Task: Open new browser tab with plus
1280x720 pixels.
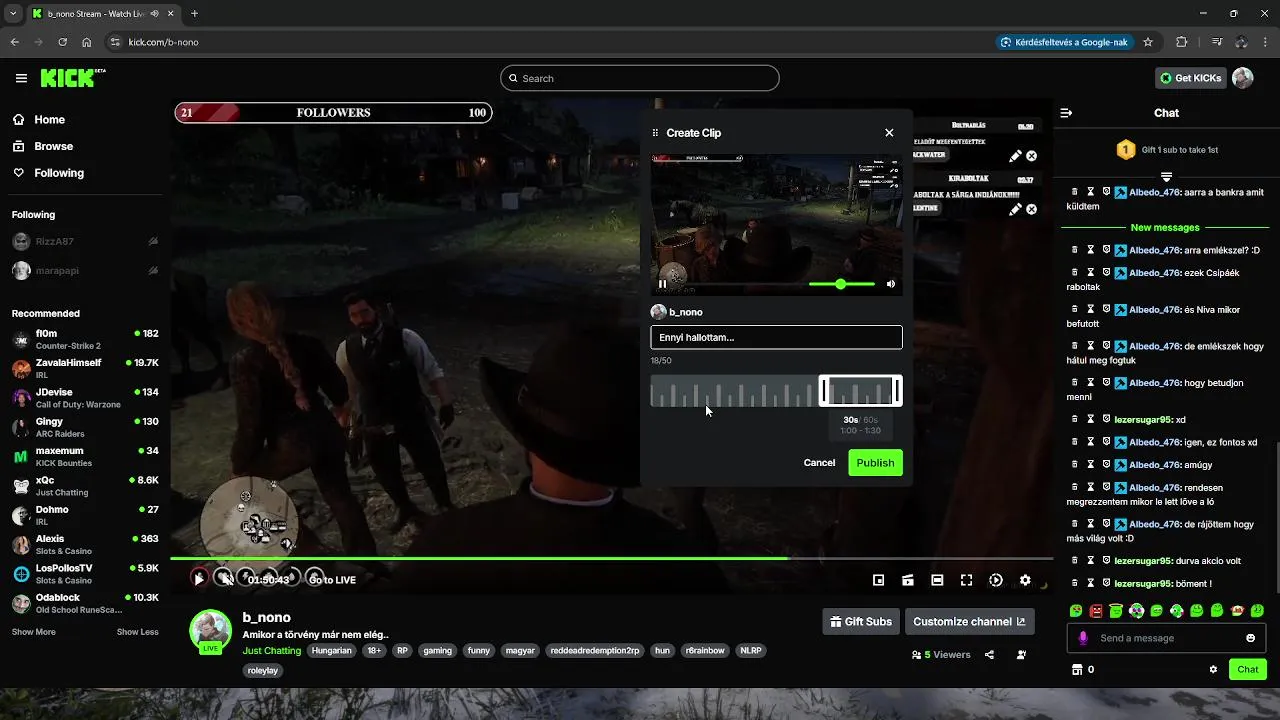Action: [194, 14]
